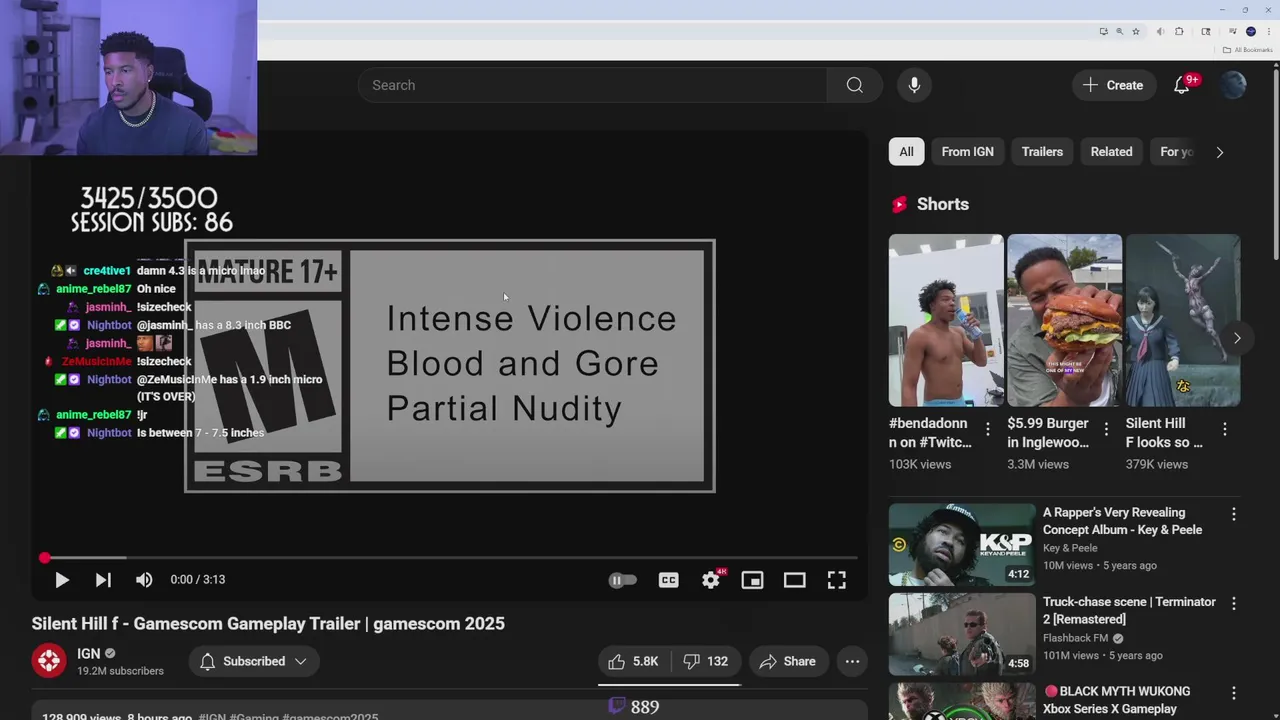The height and width of the screenshot is (720, 1280).
Task: Open more actions menu below video
Action: 852,661
